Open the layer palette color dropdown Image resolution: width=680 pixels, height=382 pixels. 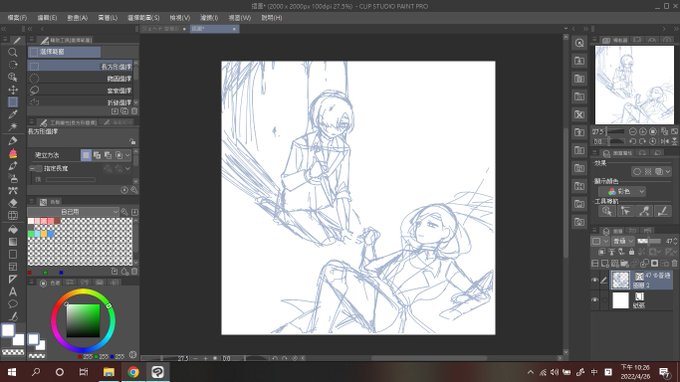[x=600, y=241]
